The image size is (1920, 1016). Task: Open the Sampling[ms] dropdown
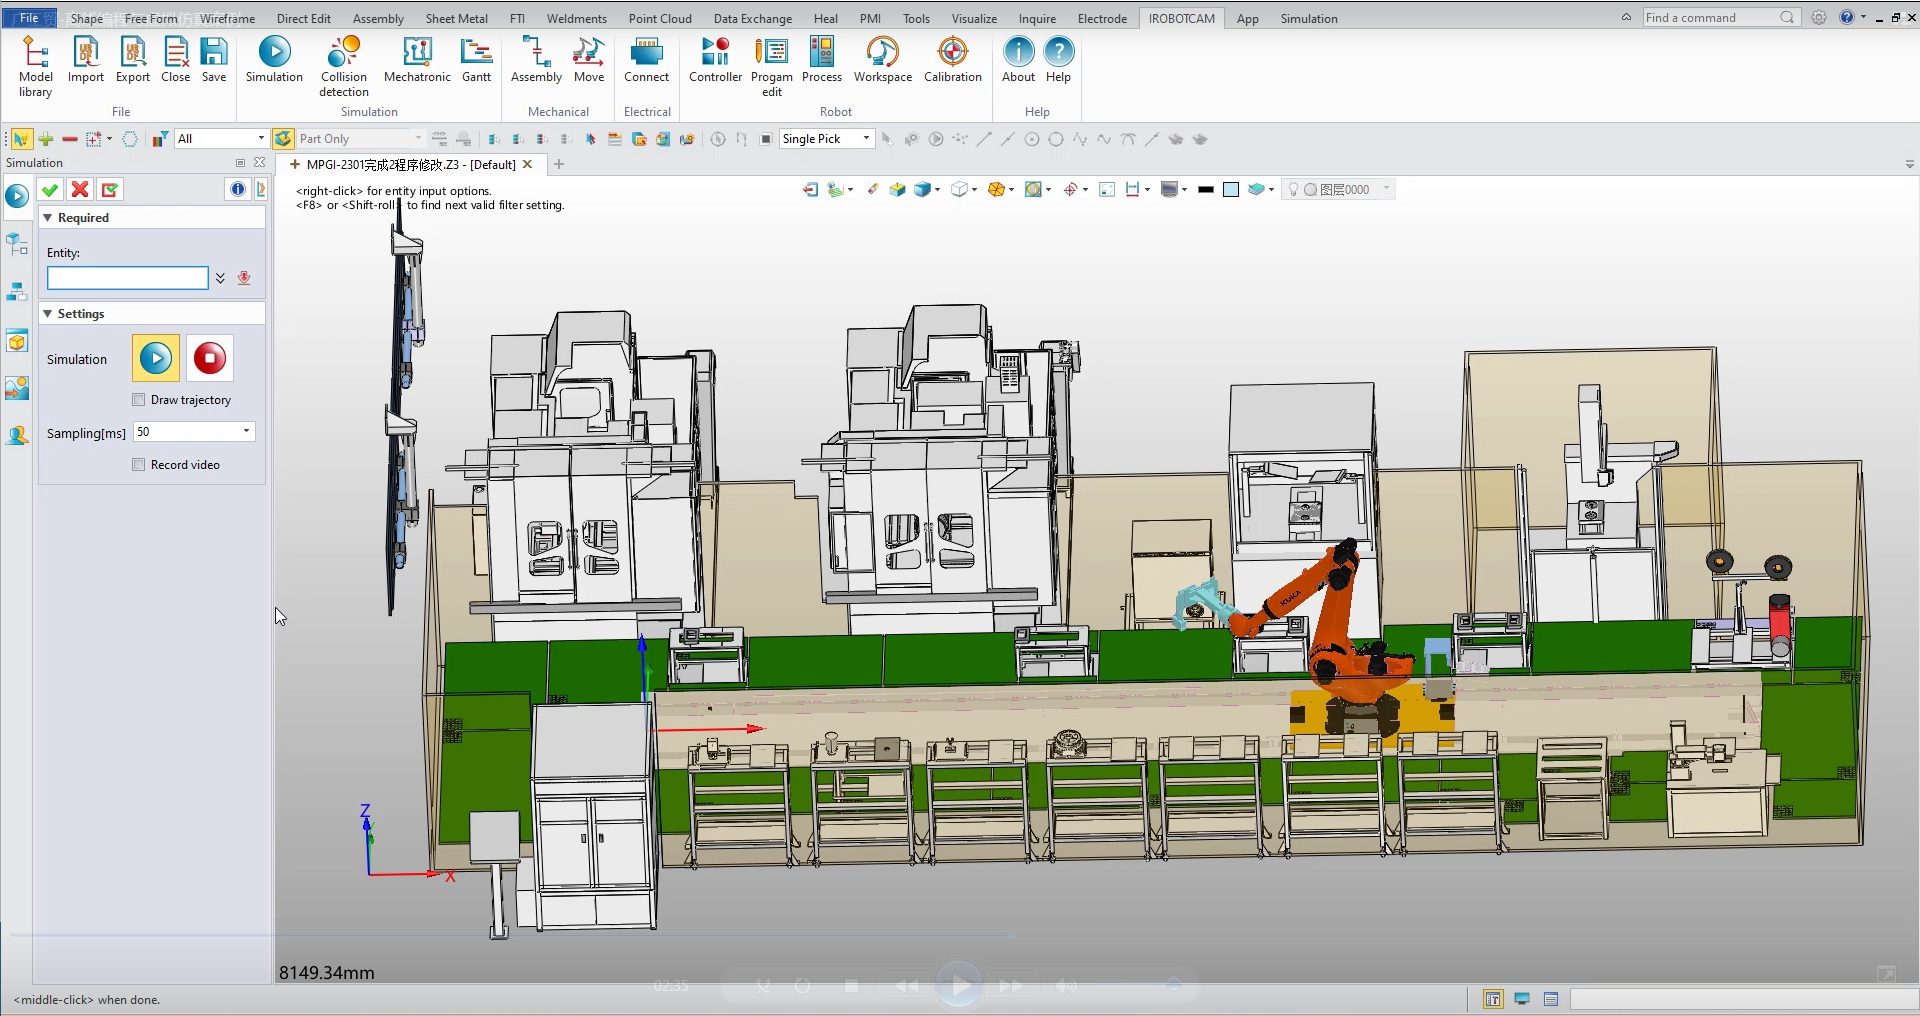246,432
